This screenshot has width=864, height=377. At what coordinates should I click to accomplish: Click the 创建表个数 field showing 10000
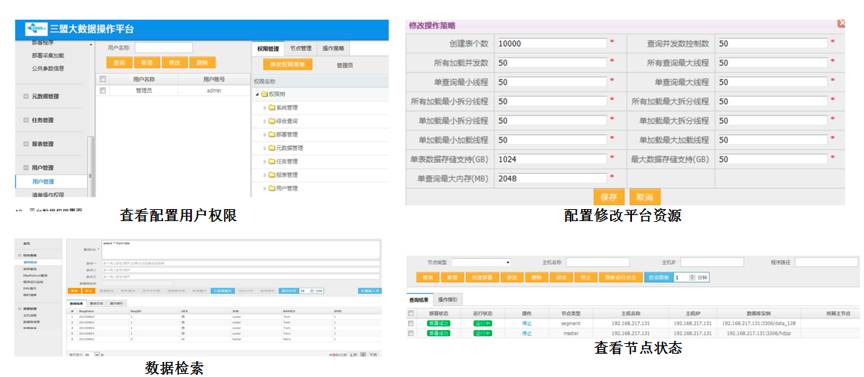(x=551, y=44)
